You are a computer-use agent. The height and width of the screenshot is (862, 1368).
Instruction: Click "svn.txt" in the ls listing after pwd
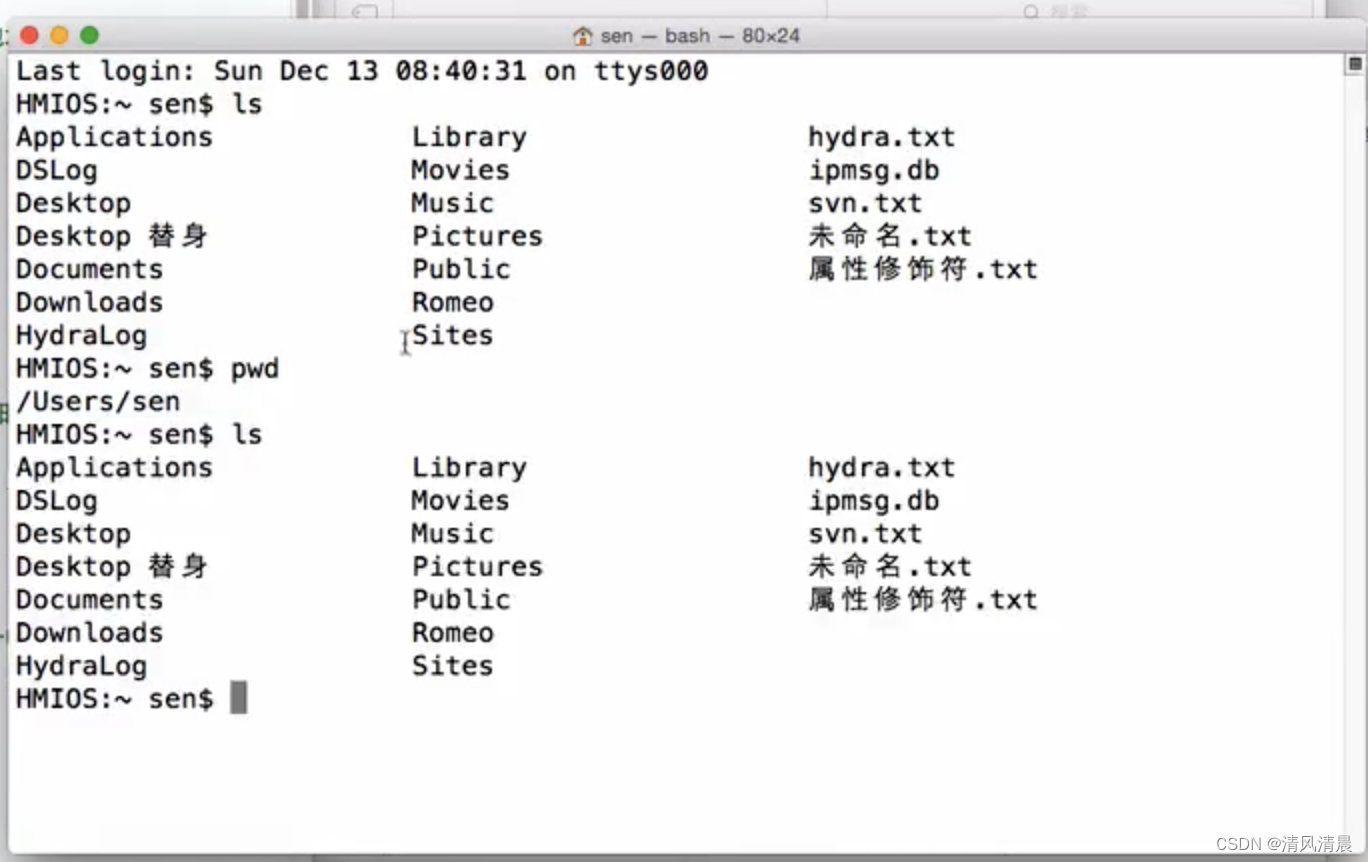click(866, 534)
